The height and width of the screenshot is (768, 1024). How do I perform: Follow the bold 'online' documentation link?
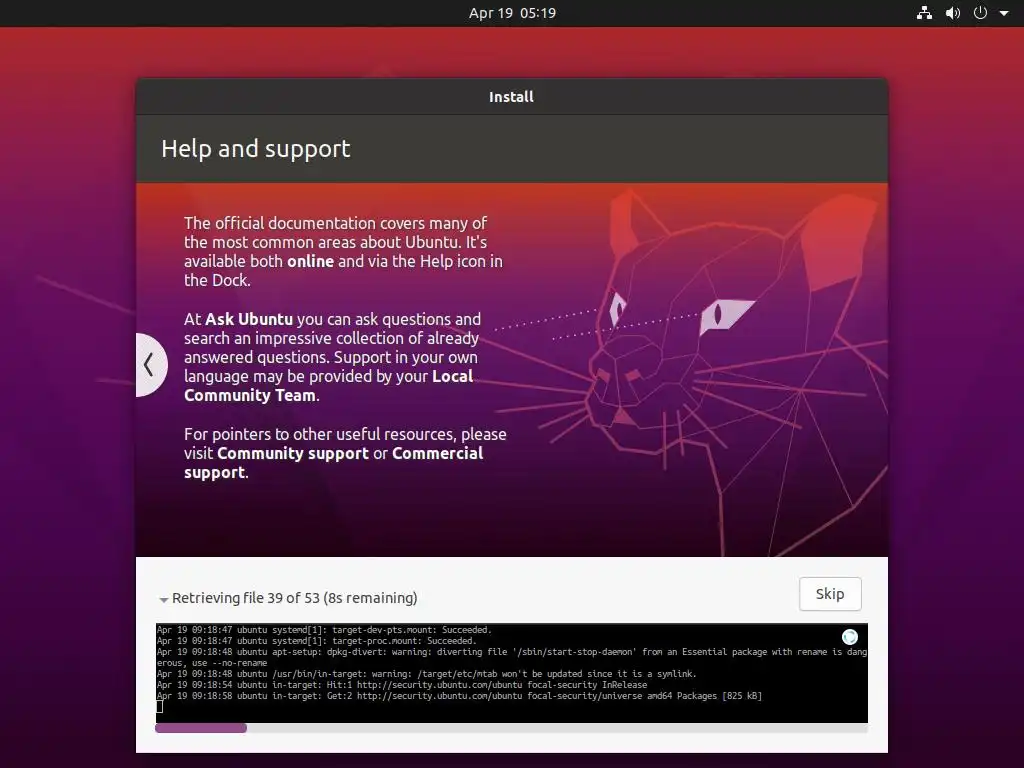pos(310,261)
